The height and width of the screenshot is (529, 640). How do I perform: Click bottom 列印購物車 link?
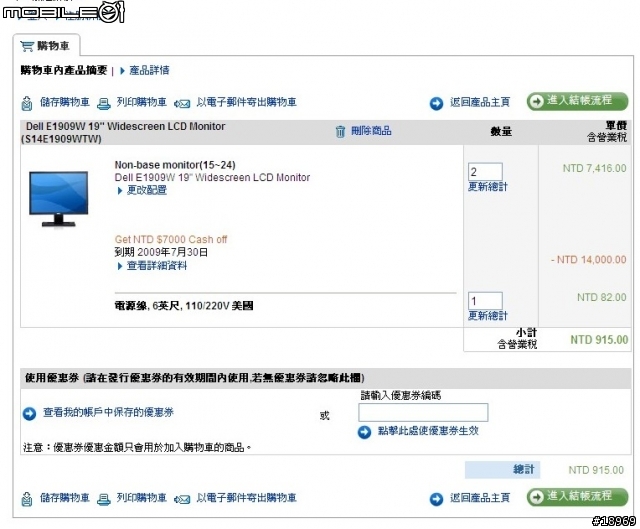(x=142, y=498)
